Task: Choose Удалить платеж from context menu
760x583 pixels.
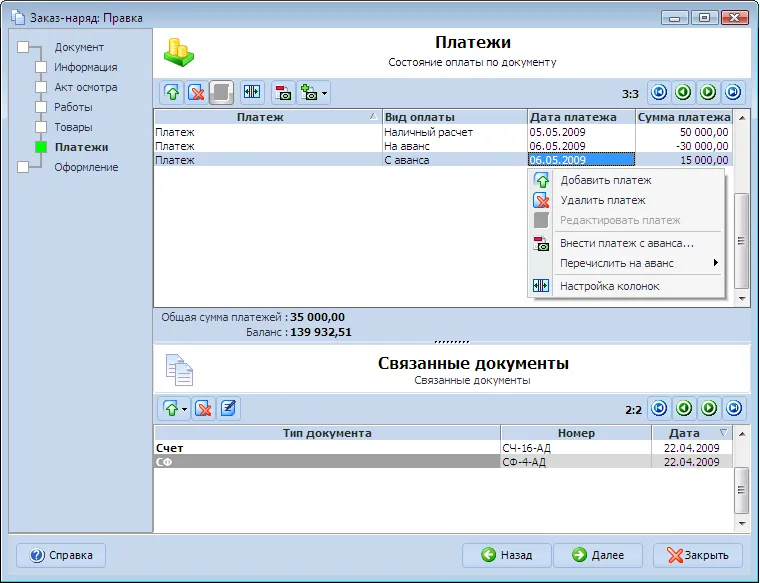Action: point(626,200)
